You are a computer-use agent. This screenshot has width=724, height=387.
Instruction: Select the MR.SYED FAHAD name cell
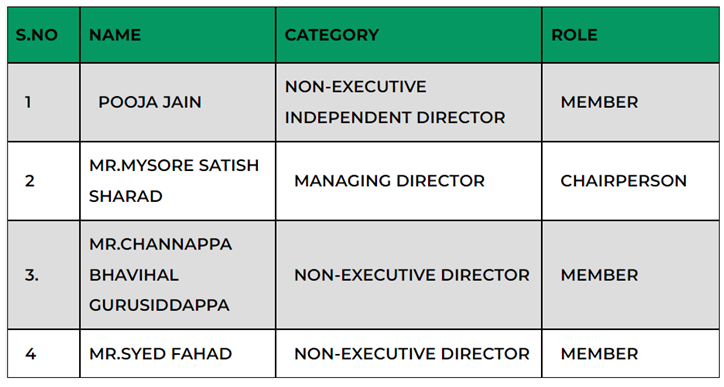pyautogui.click(x=178, y=354)
